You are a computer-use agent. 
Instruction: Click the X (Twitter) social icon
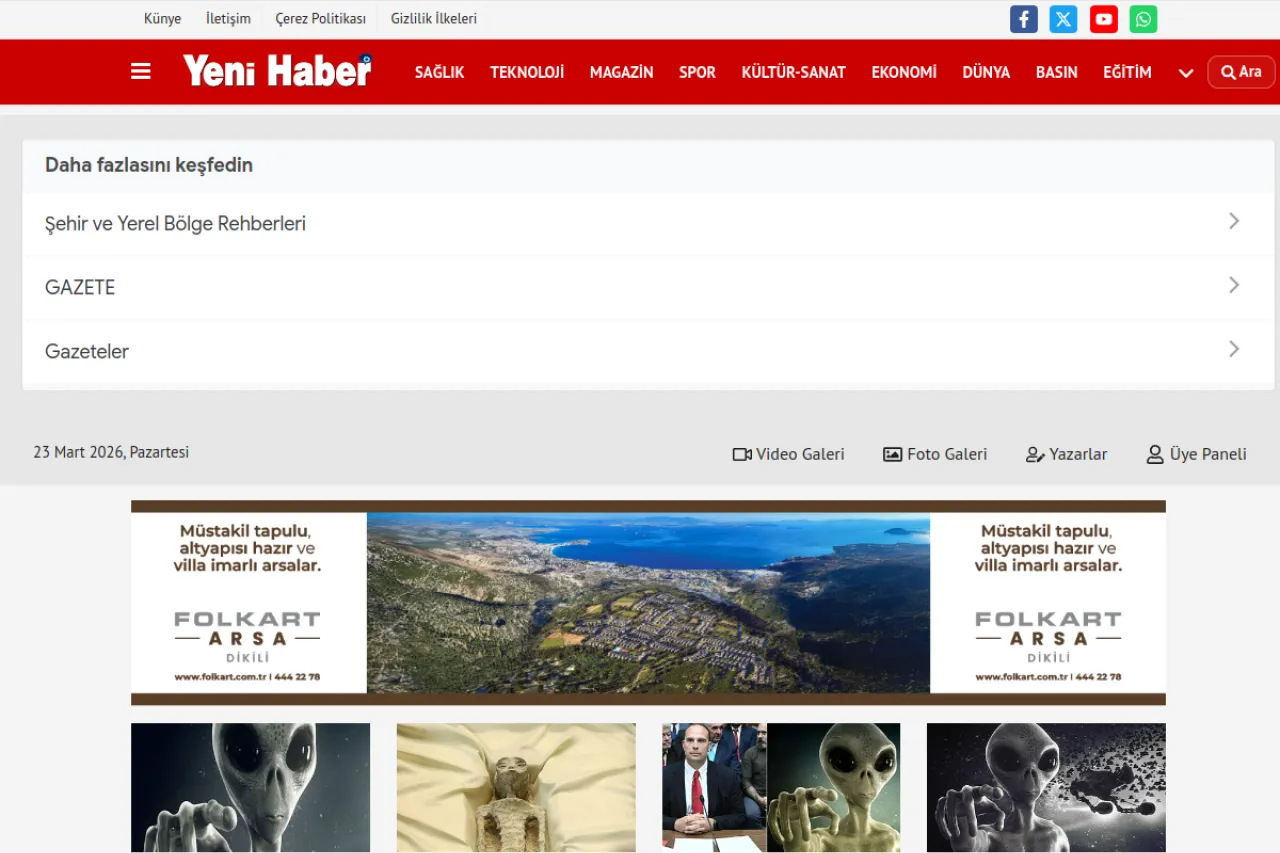1063,19
